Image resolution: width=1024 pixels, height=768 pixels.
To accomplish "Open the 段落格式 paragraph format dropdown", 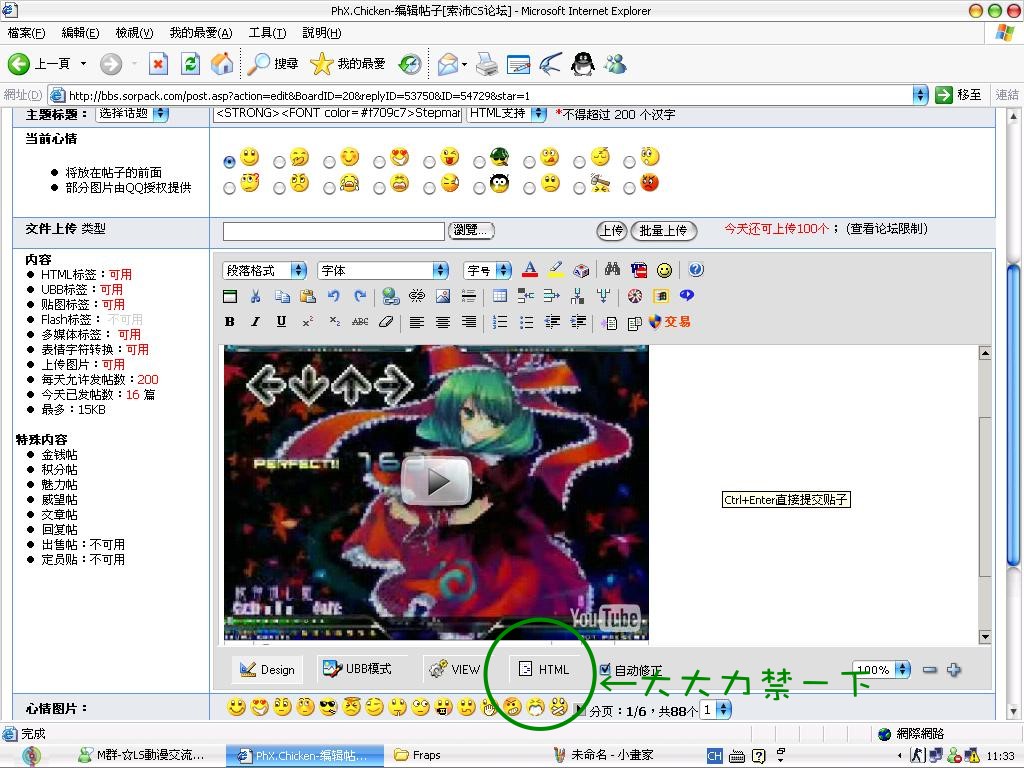I will (x=265, y=270).
